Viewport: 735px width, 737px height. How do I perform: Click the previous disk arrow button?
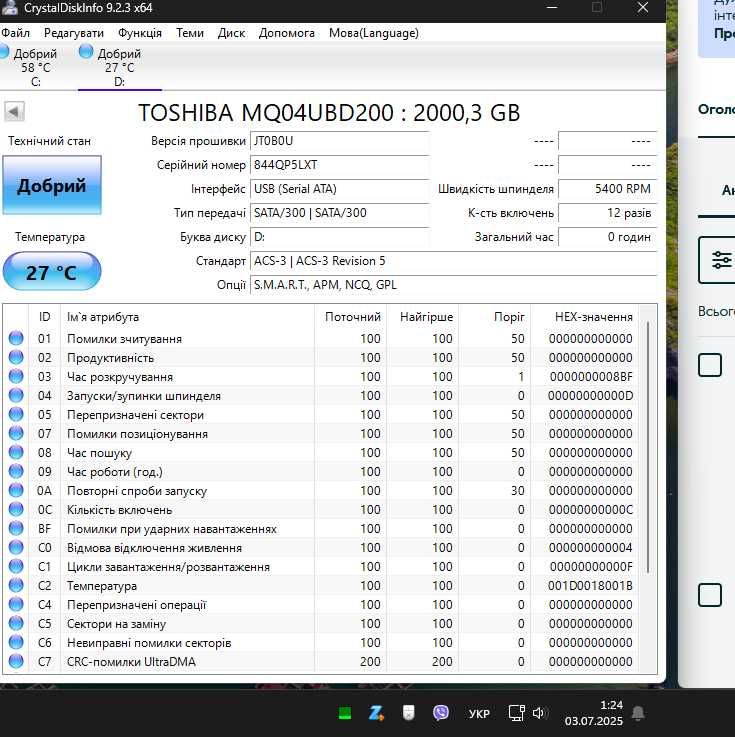(14, 112)
